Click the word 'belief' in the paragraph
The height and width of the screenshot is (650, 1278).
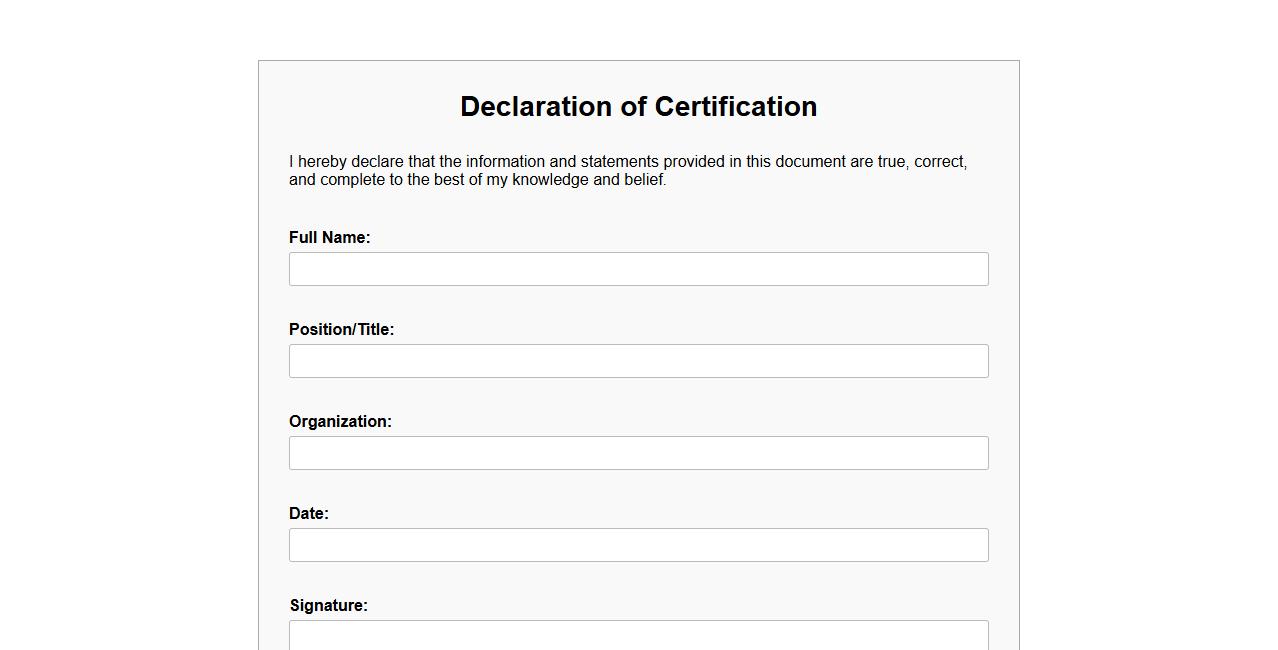[643, 180]
